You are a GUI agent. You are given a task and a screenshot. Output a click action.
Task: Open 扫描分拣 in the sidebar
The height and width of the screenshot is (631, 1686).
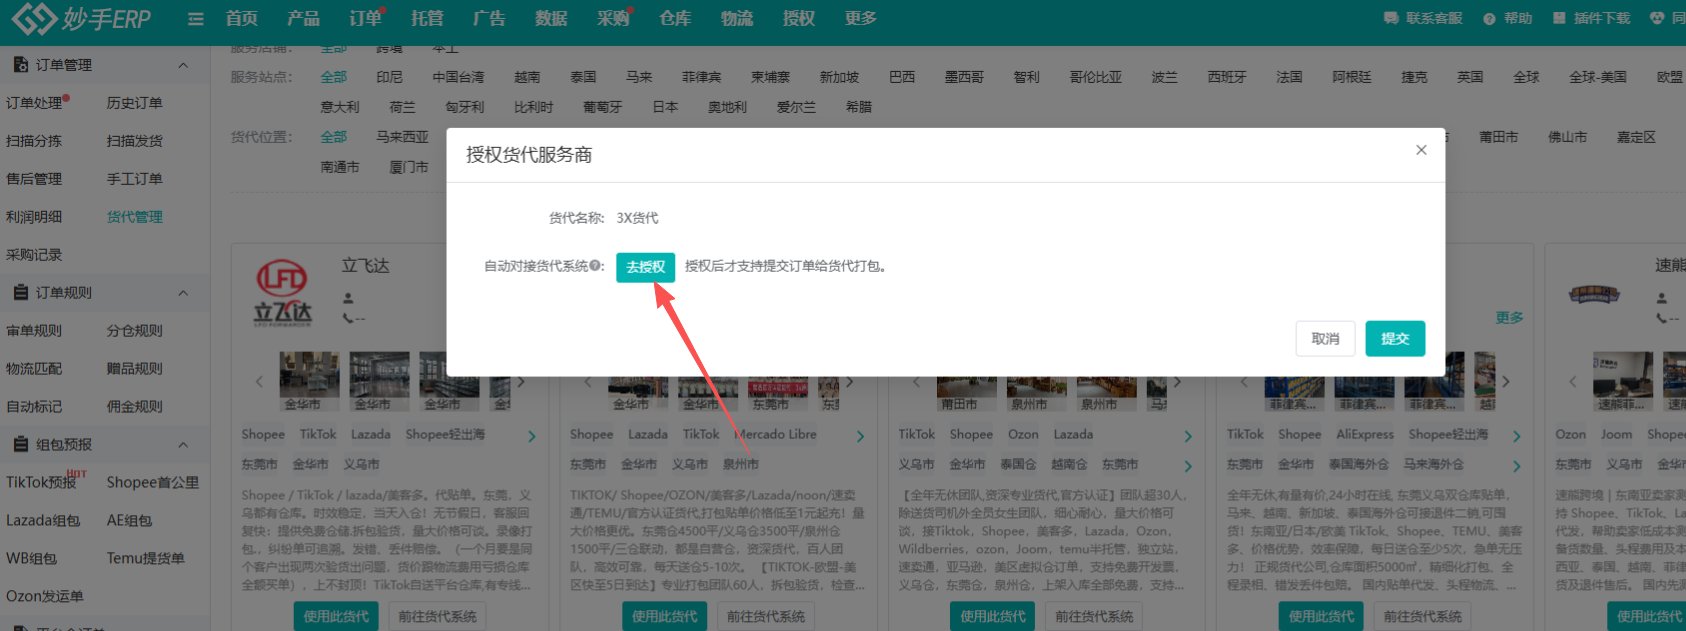point(34,141)
